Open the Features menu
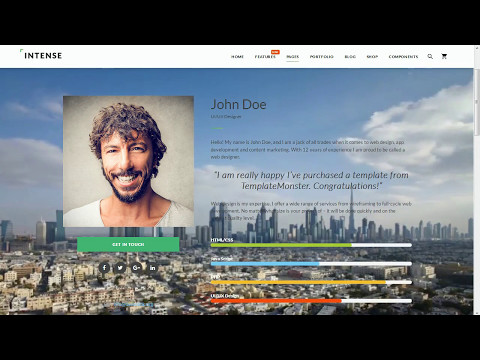Image resolution: width=480 pixels, height=360 pixels. pos(265,57)
